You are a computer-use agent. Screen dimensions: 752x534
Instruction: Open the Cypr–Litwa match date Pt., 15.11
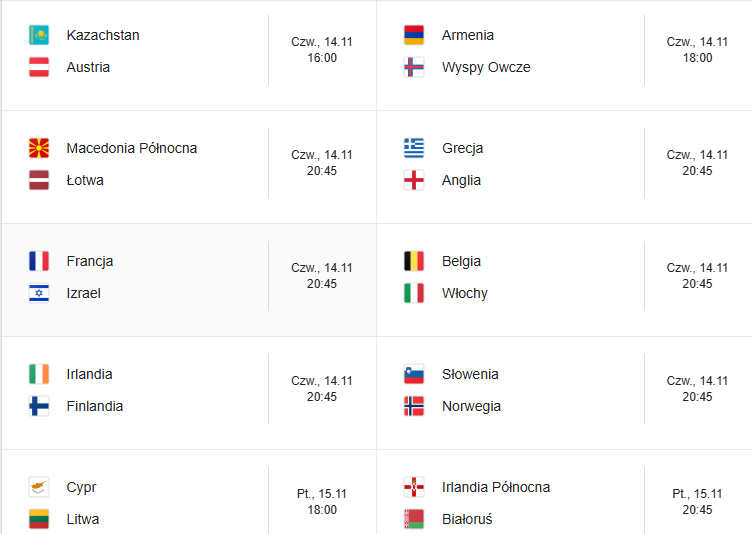coord(322,494)
